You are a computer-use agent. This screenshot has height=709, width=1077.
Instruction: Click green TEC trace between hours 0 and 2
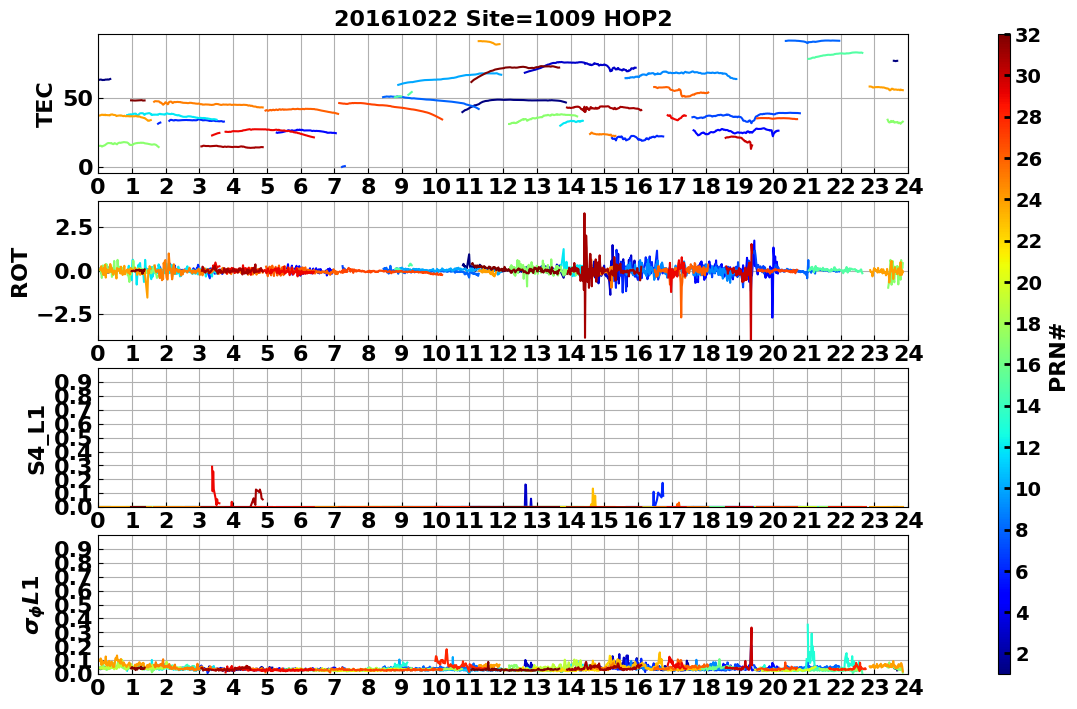point(130,144)
